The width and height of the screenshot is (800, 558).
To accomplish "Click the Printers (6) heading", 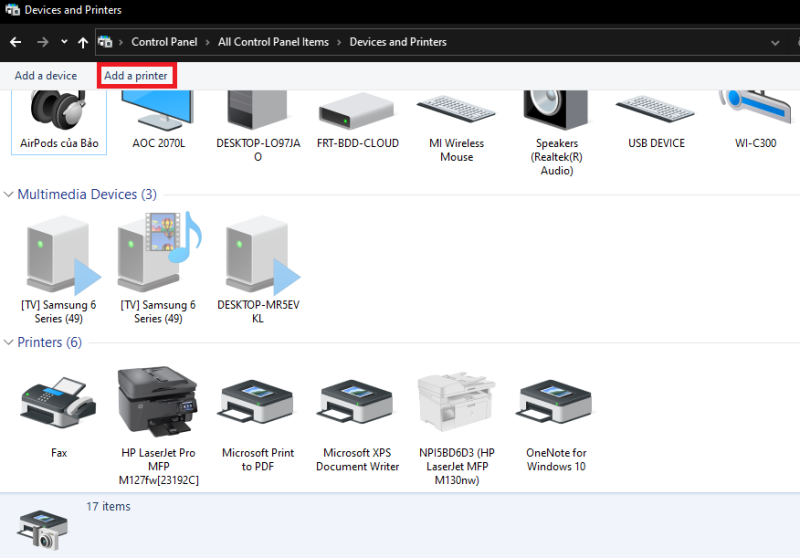I will (49, 342).
